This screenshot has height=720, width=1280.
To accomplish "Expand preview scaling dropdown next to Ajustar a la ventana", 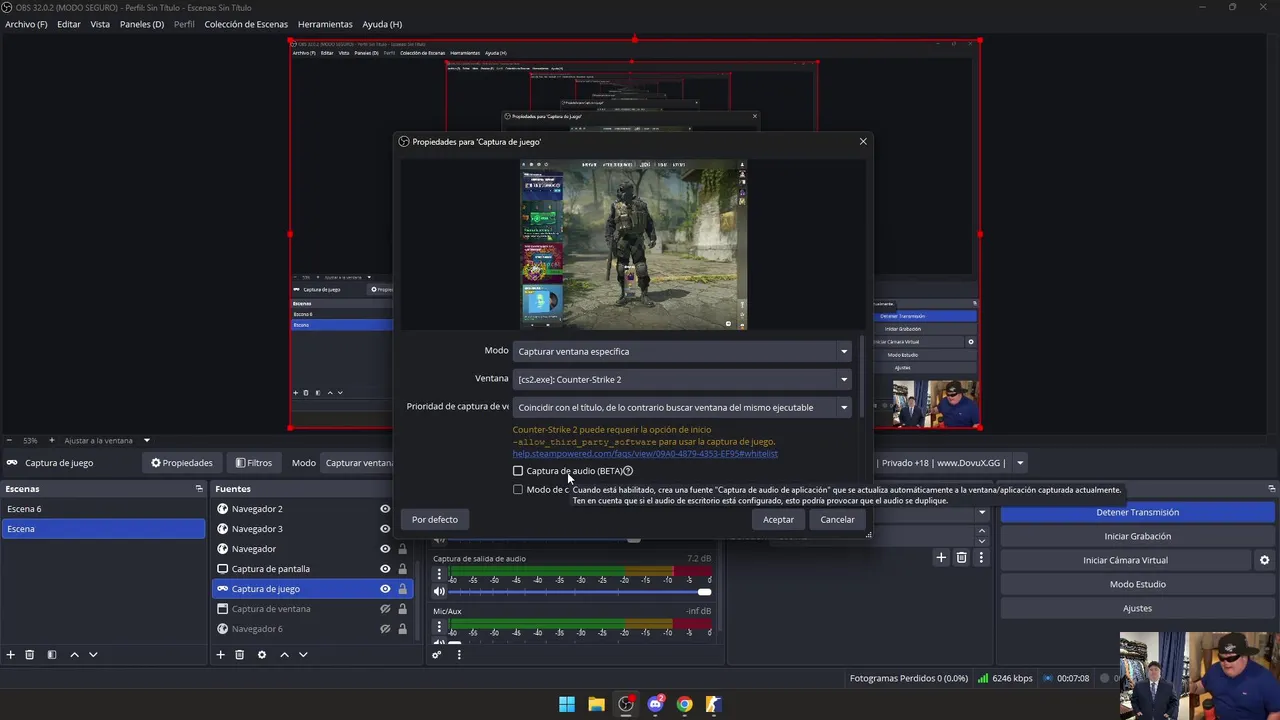I will [x=146, y=440].
